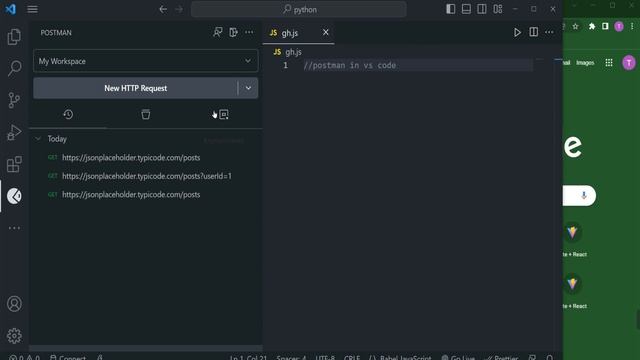The height and width of the screenshot is (360, 640).
Task: Toggle secondary side bar layout icon
Action: (x=482, y=9)
